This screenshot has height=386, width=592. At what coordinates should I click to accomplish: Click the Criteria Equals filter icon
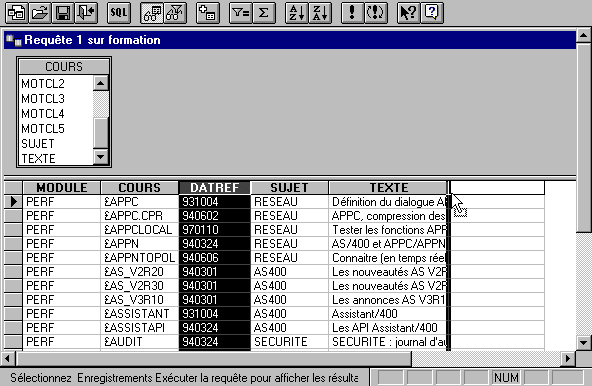pyautogui.click(x=240, y=12)
